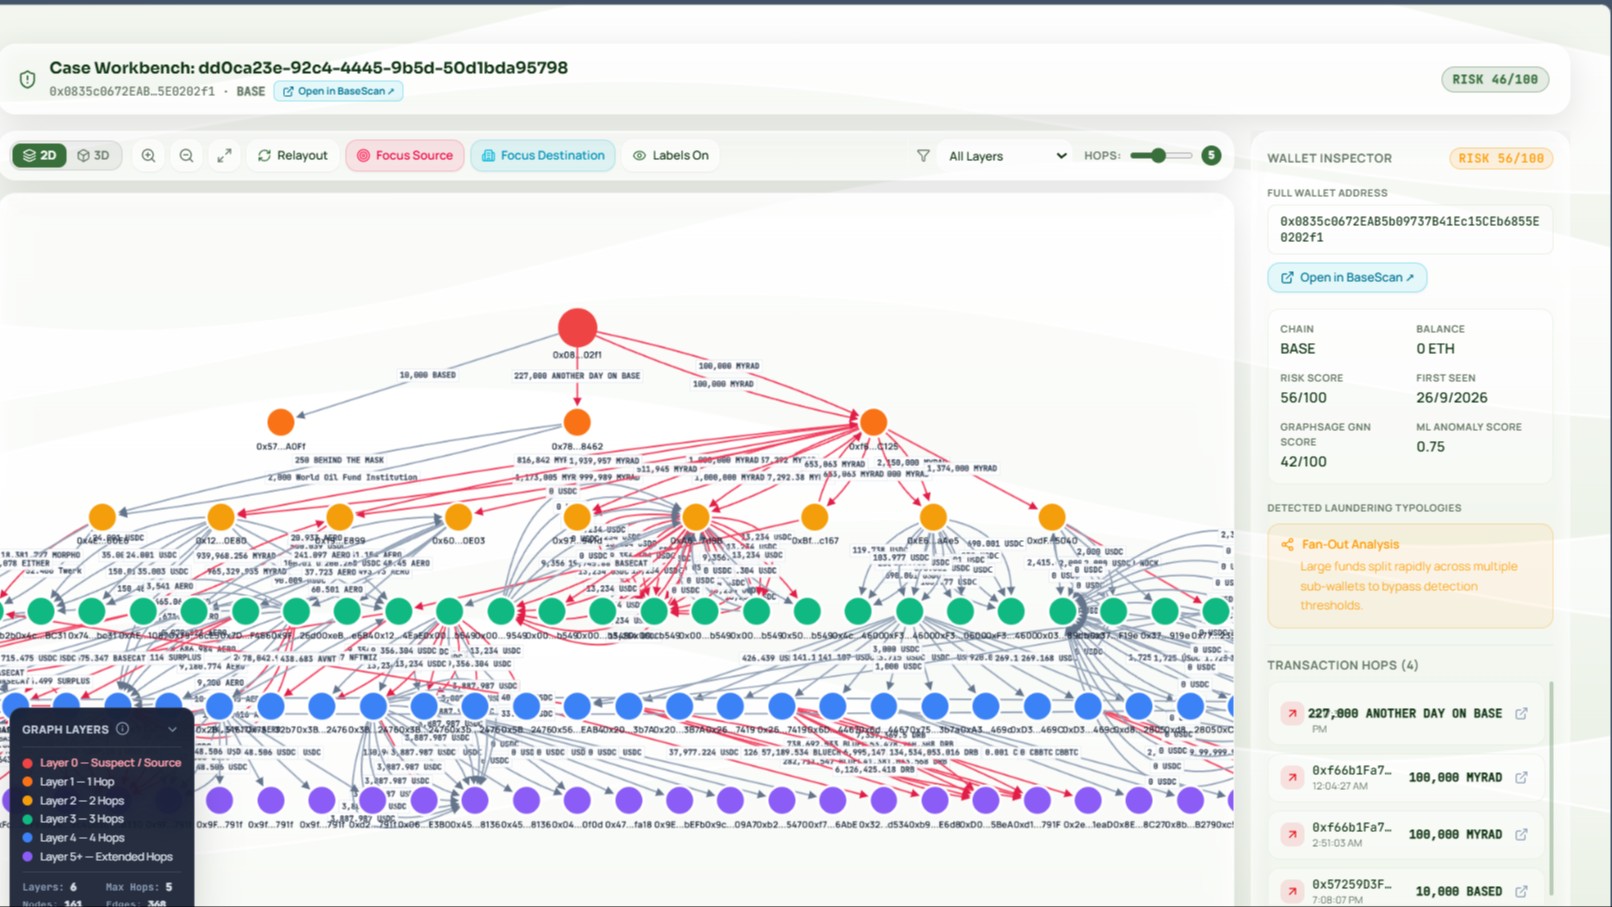The width and height of the screenshot is (1612, 907).
Task: Open external link for 227,000 ANOTHER DAY ON BASE hop
Action: 1521,714
